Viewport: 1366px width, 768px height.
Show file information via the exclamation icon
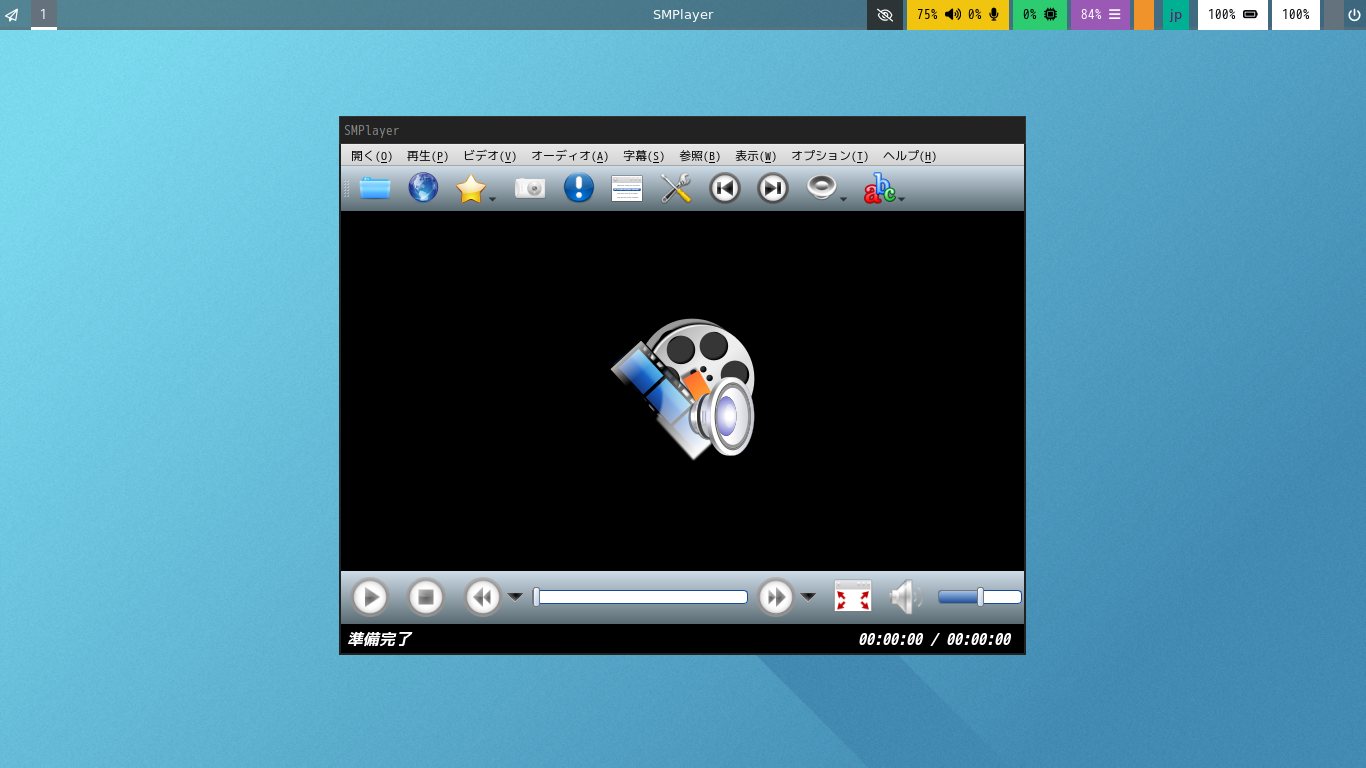578,187
